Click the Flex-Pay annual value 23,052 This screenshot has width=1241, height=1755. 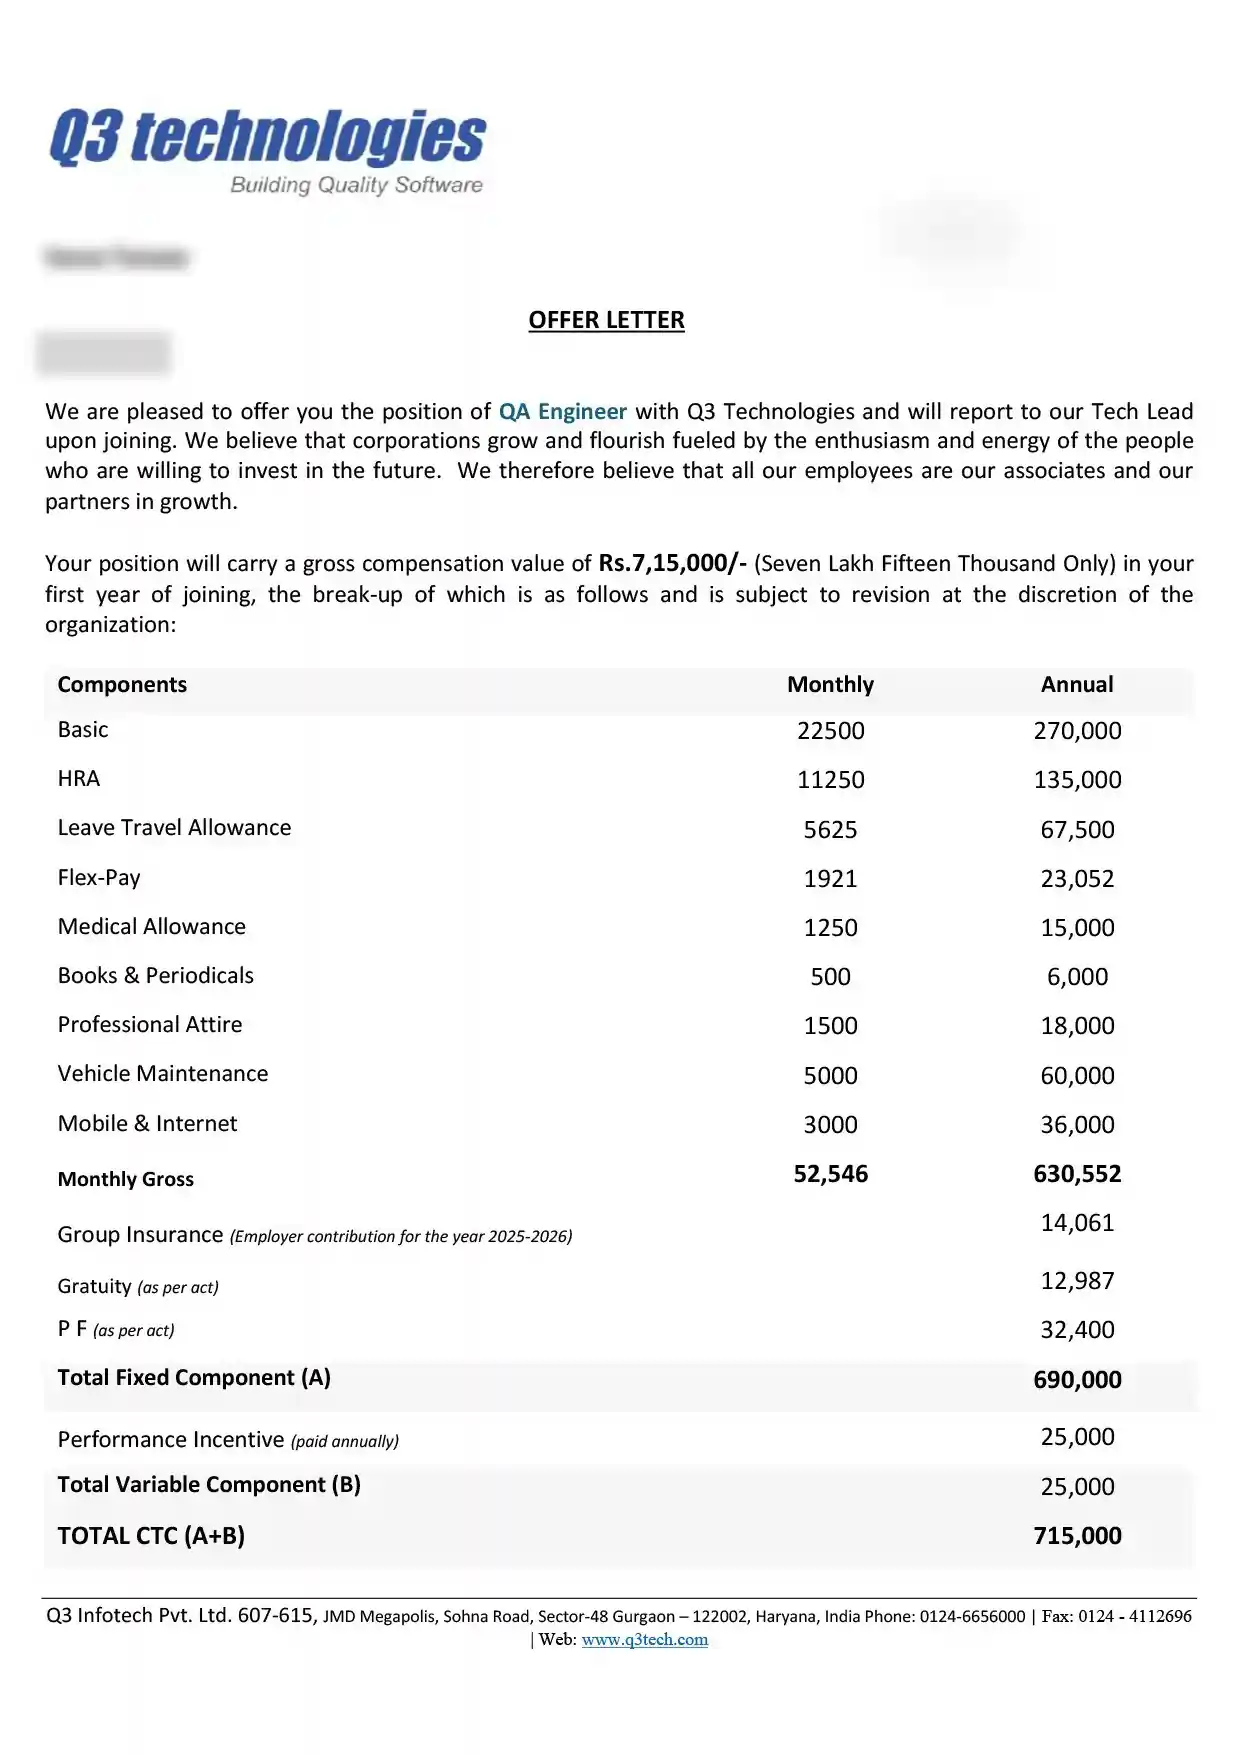[x=1077, y=878]
